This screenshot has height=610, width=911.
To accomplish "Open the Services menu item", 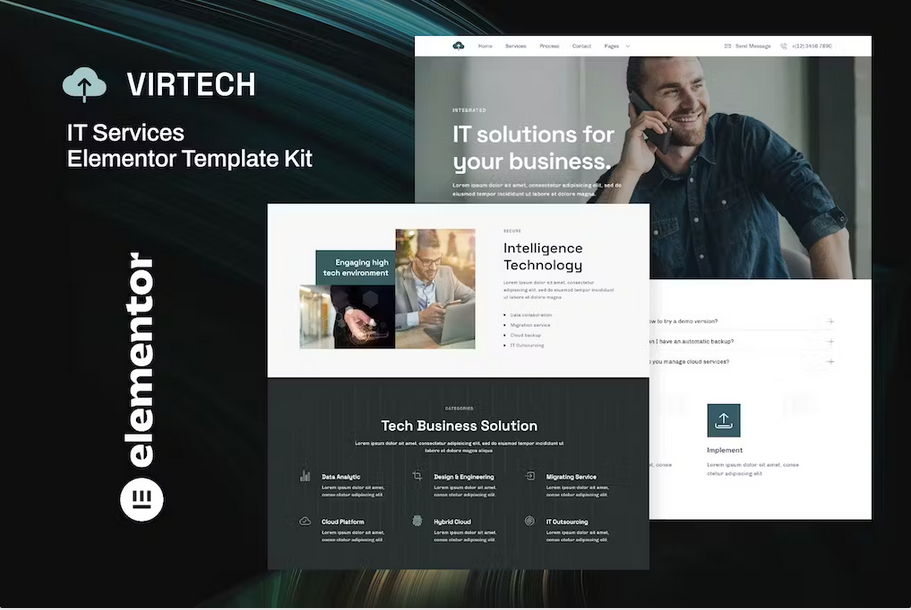I will pos(515,46).
